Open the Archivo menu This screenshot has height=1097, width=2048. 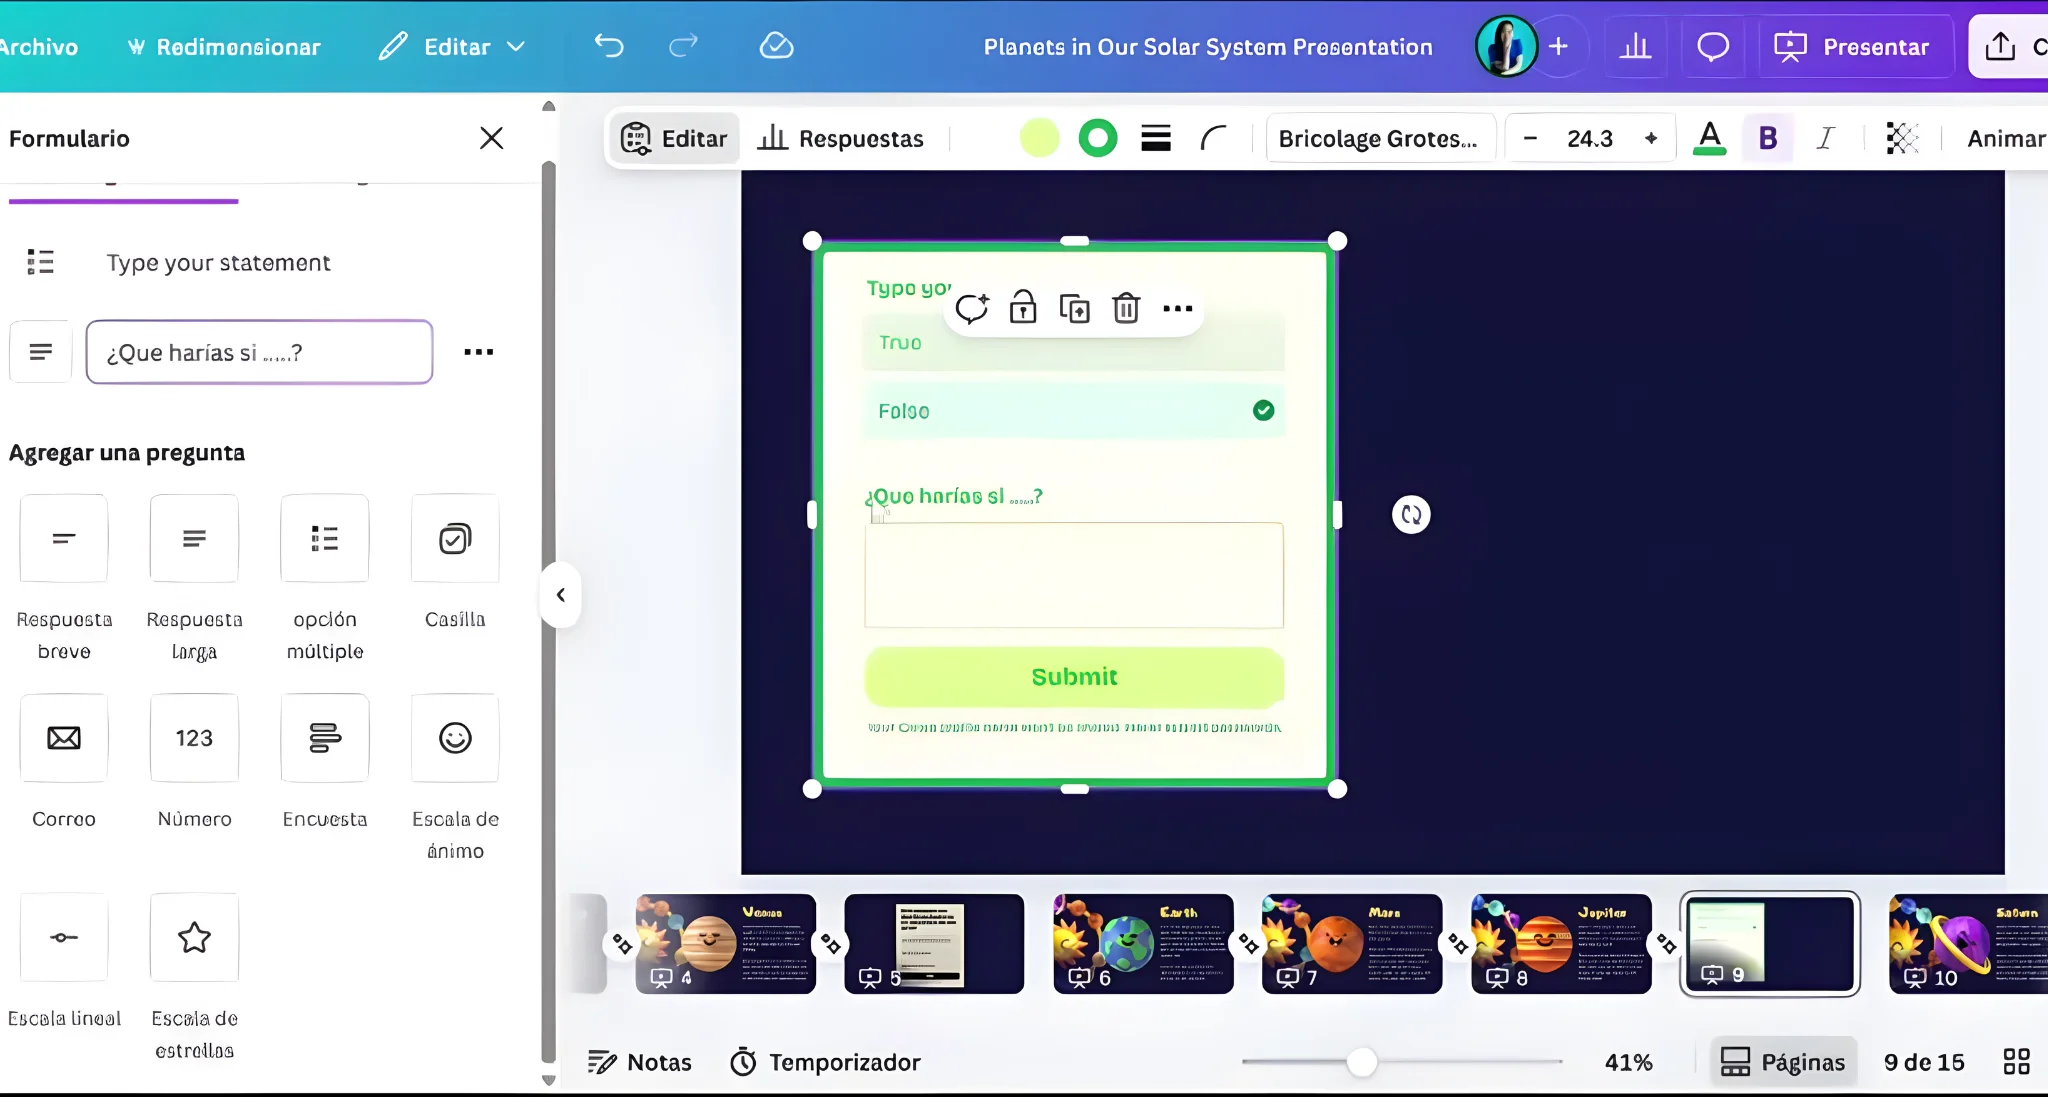(38, 46)
